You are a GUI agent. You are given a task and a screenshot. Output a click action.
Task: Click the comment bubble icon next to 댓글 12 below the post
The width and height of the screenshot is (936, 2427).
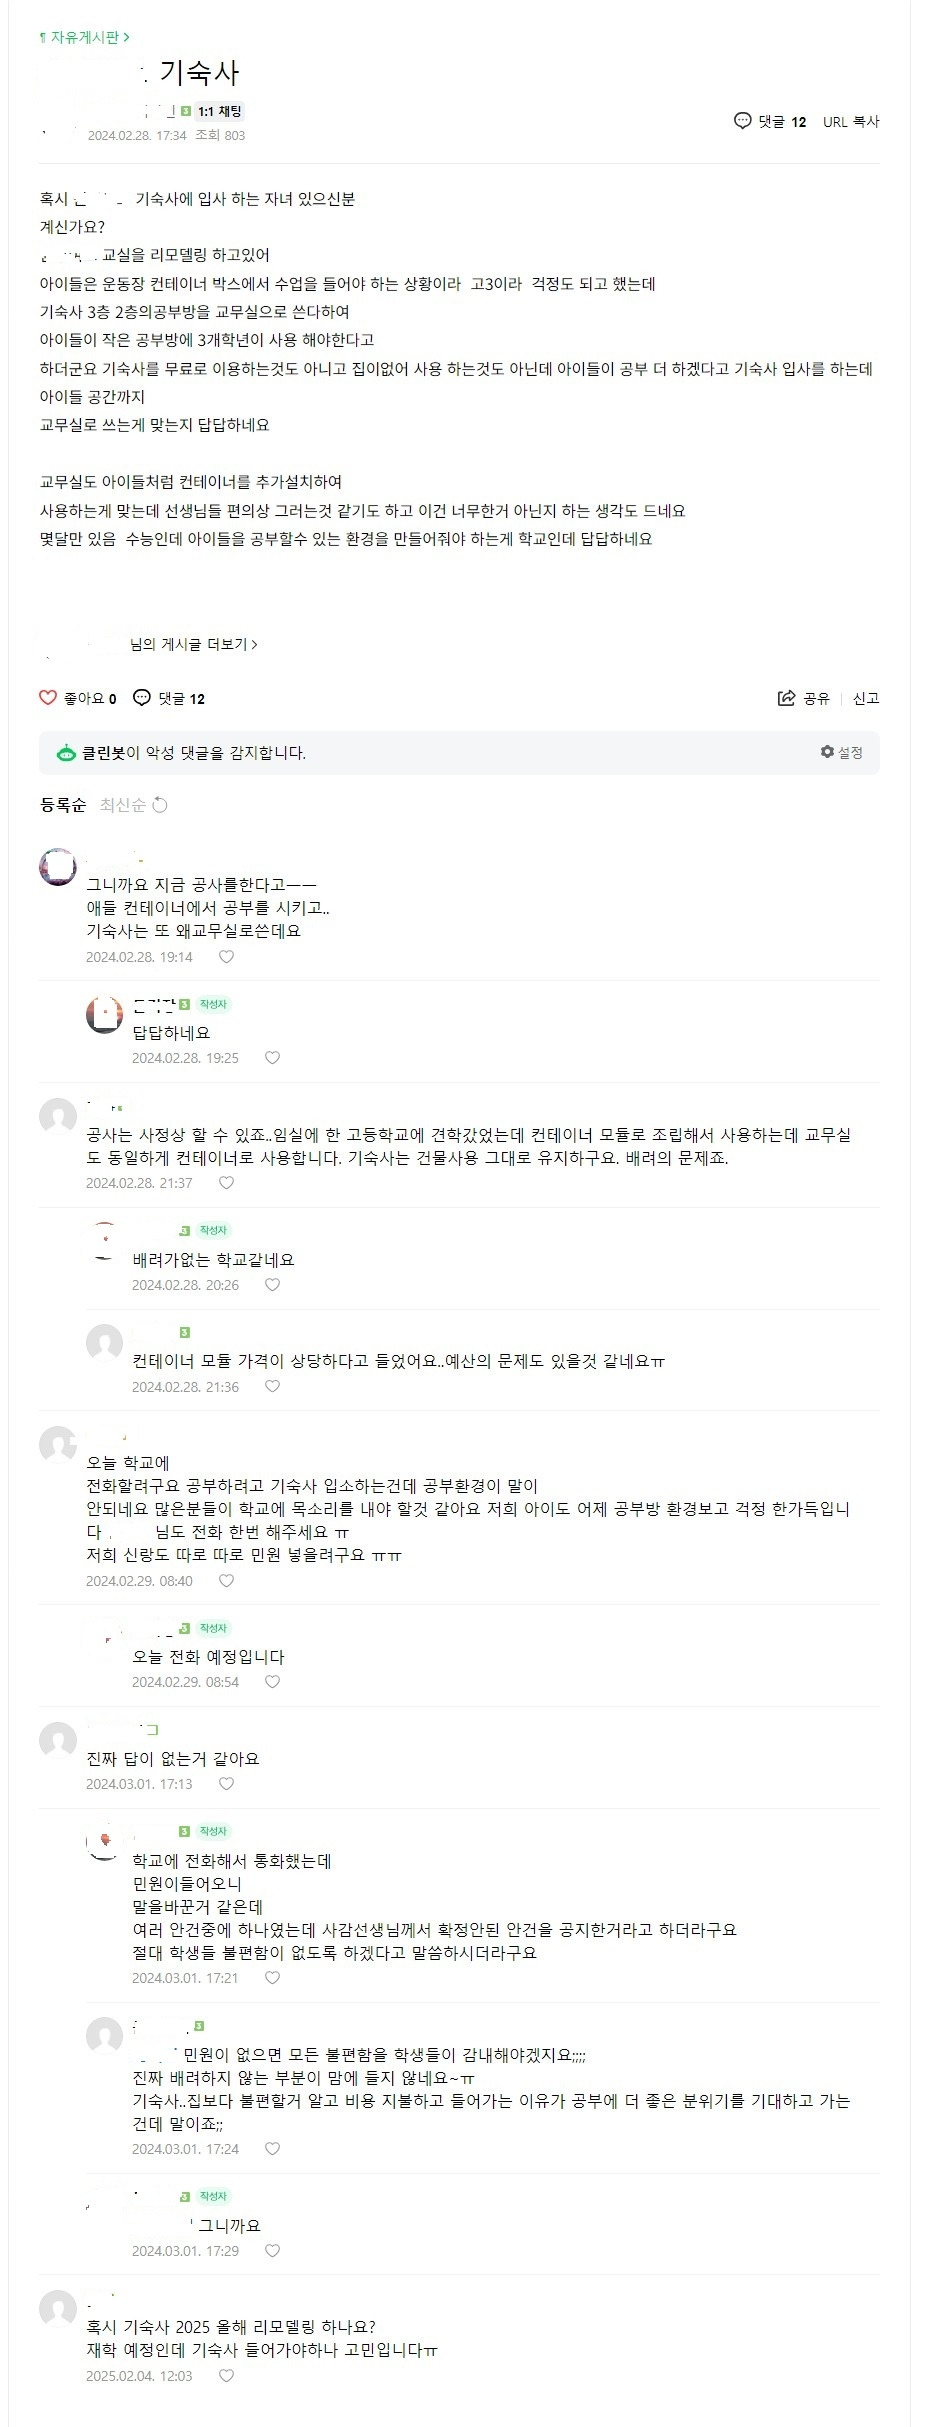pos(142,698)
